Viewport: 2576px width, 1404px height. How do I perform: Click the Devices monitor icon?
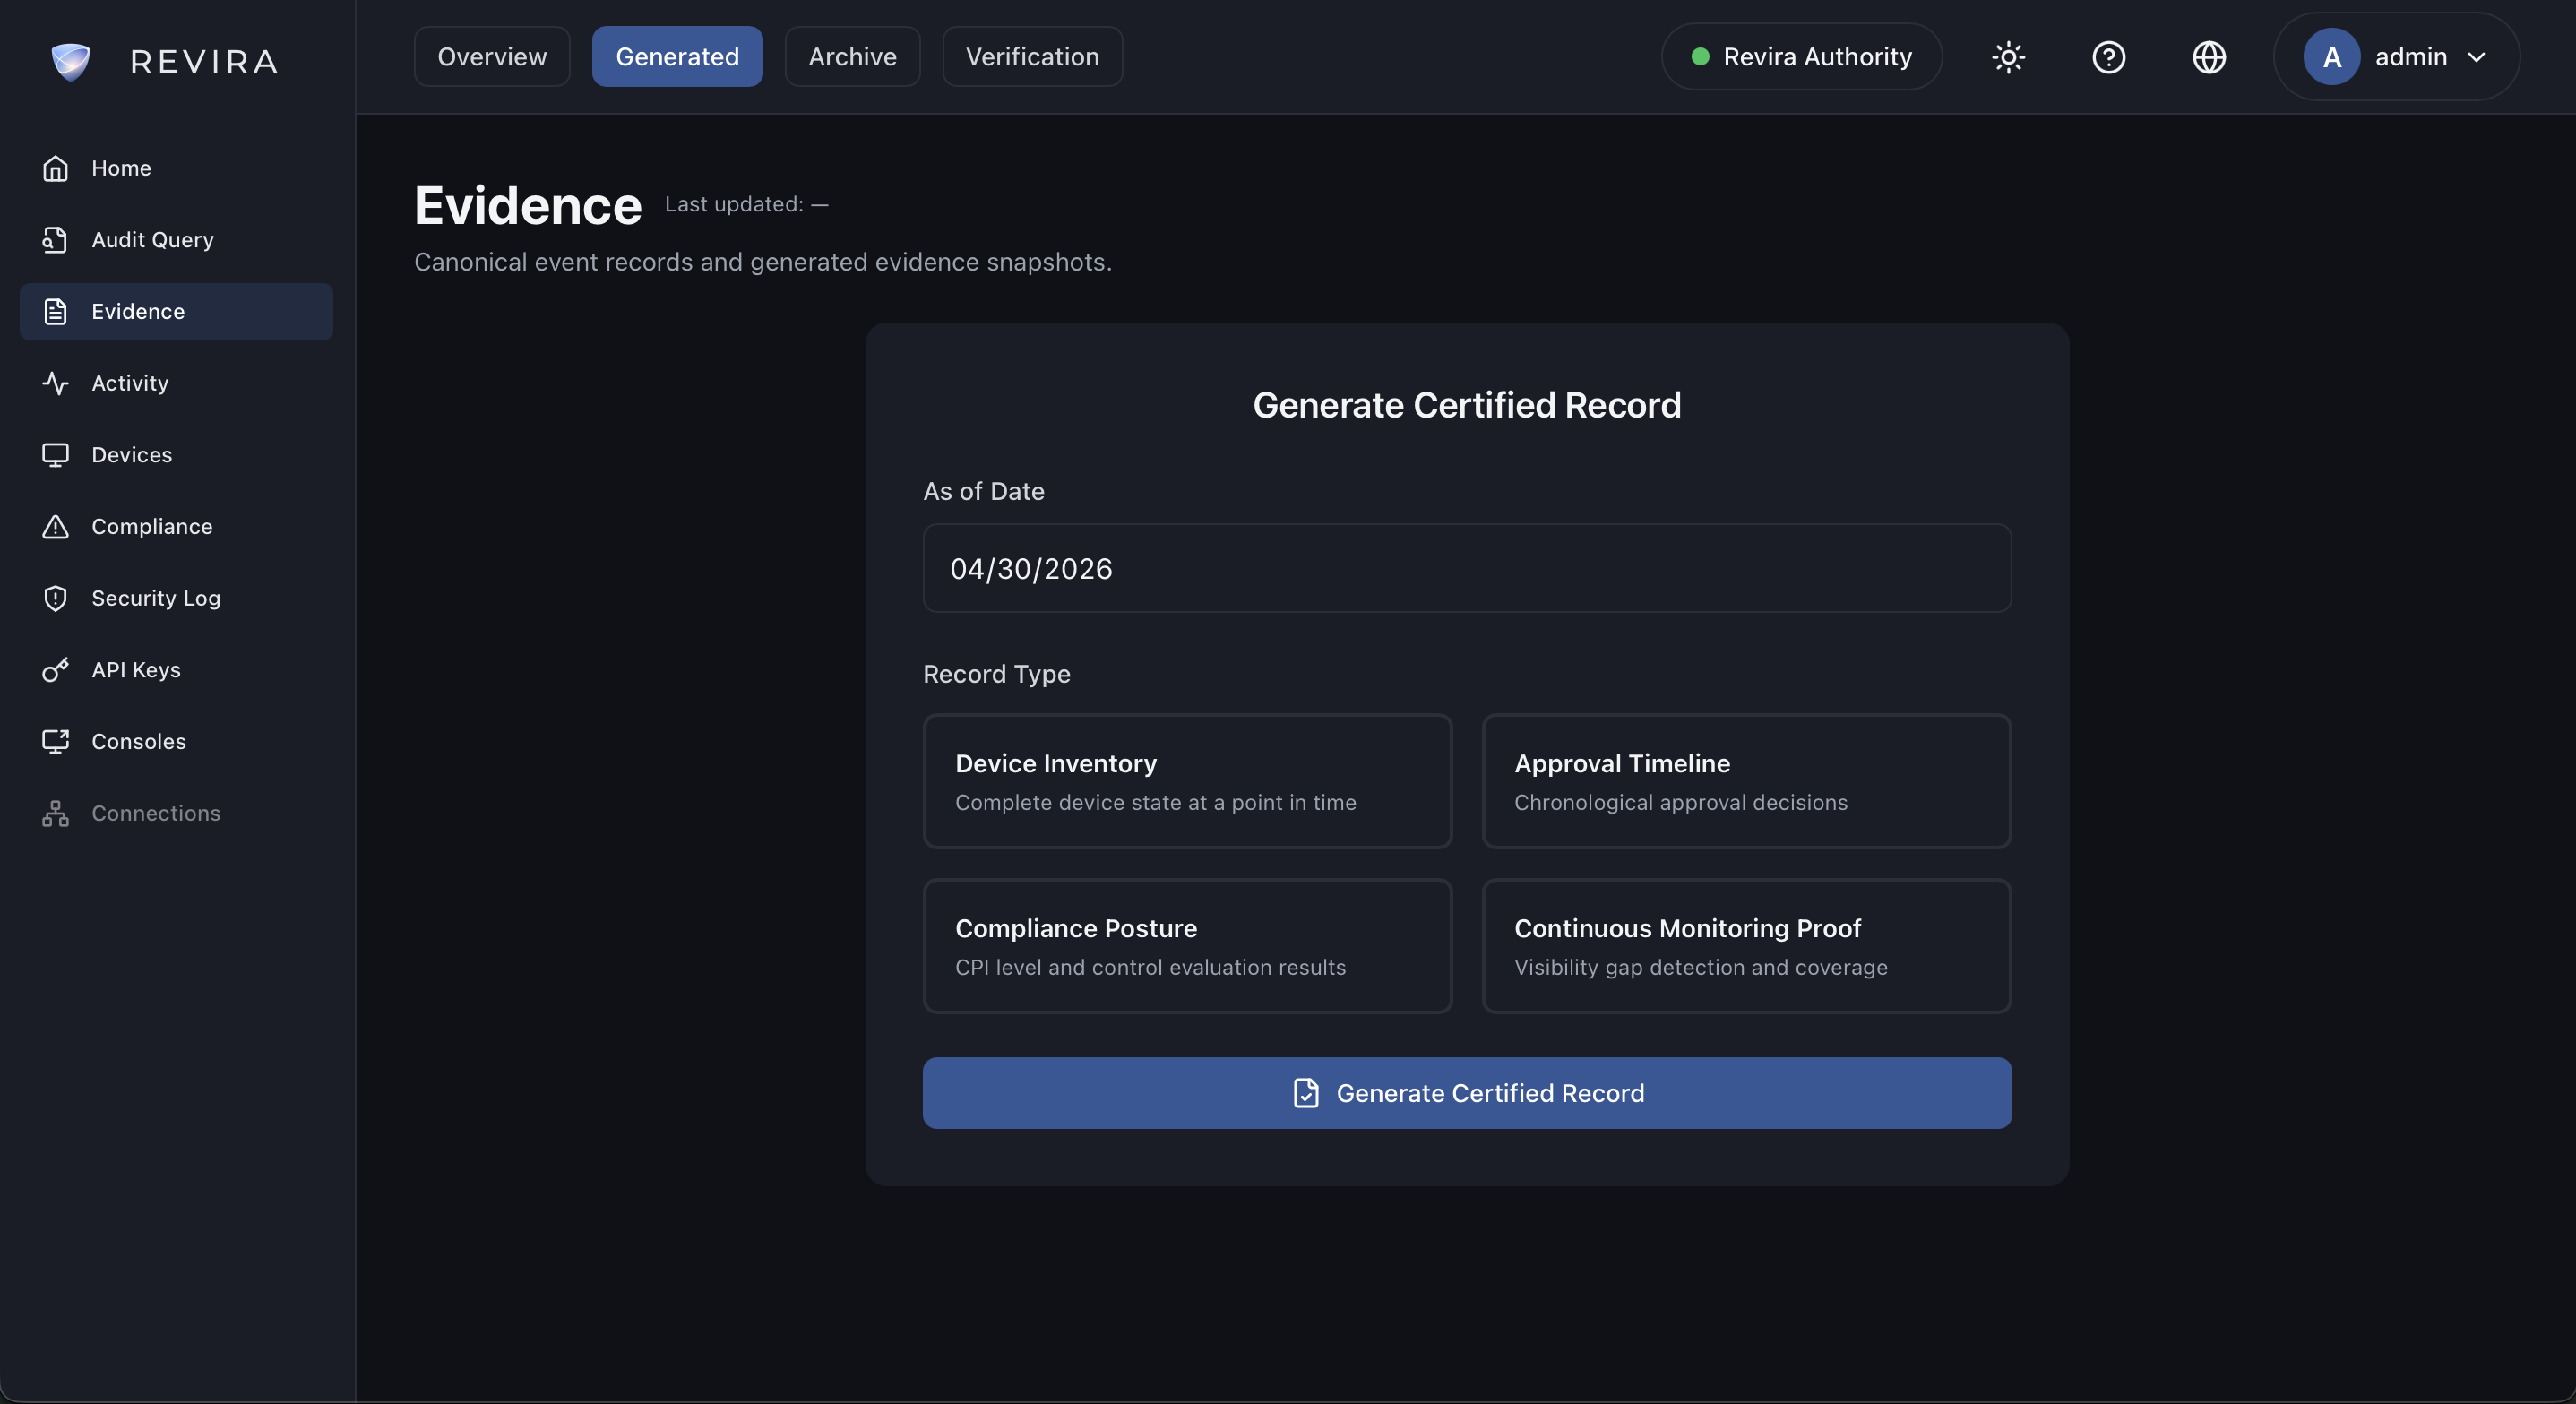(x=55, y=455)
